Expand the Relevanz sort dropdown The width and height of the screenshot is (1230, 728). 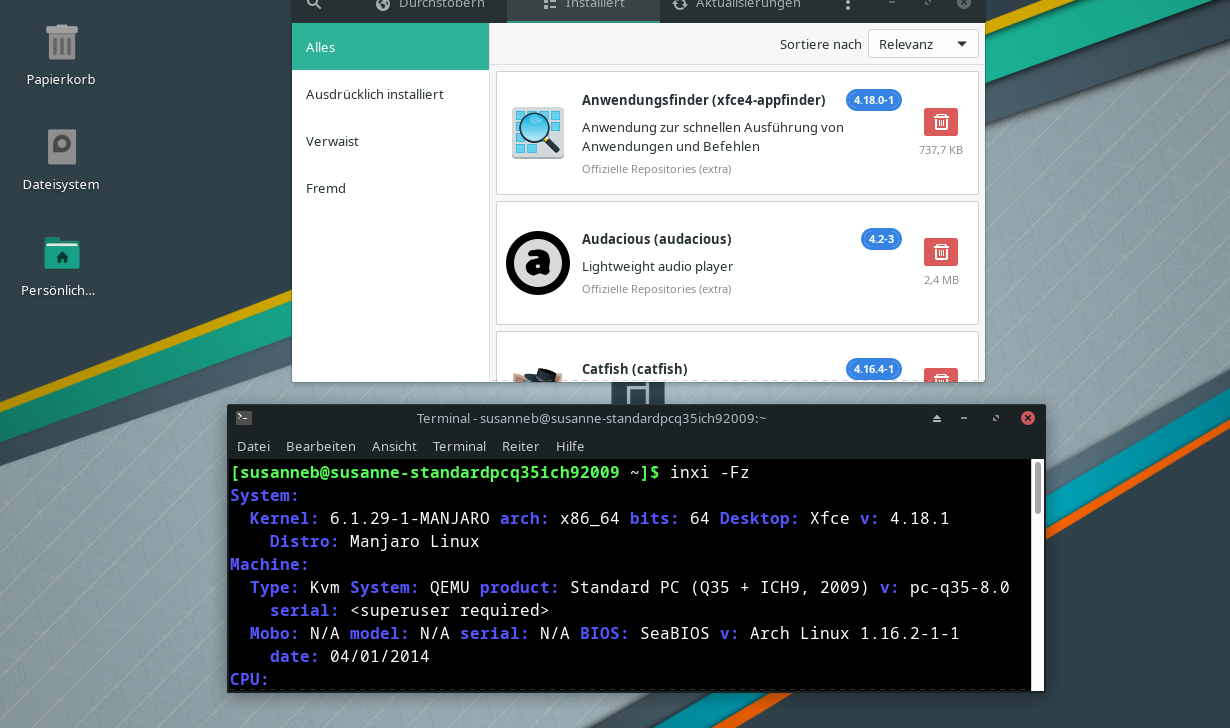[922, 44]
